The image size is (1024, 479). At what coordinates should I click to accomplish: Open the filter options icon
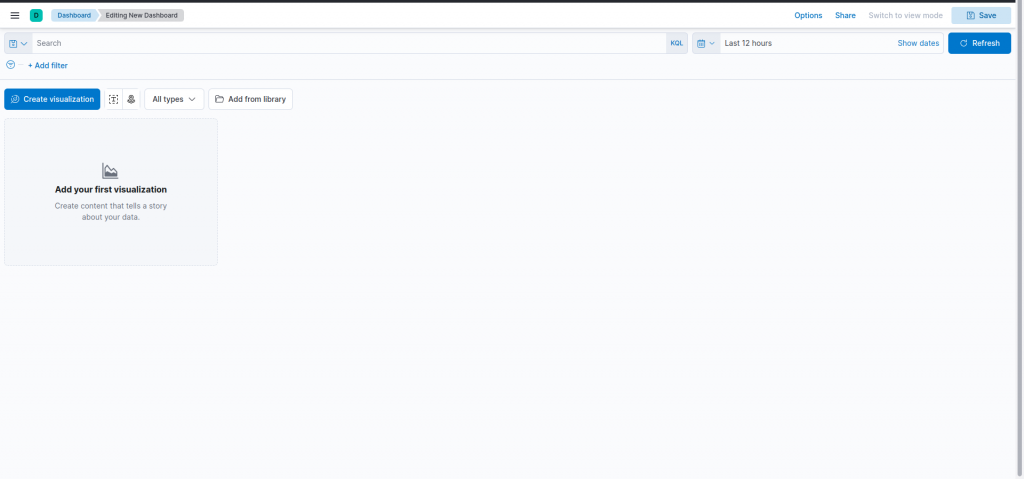(x=10, y=65)
